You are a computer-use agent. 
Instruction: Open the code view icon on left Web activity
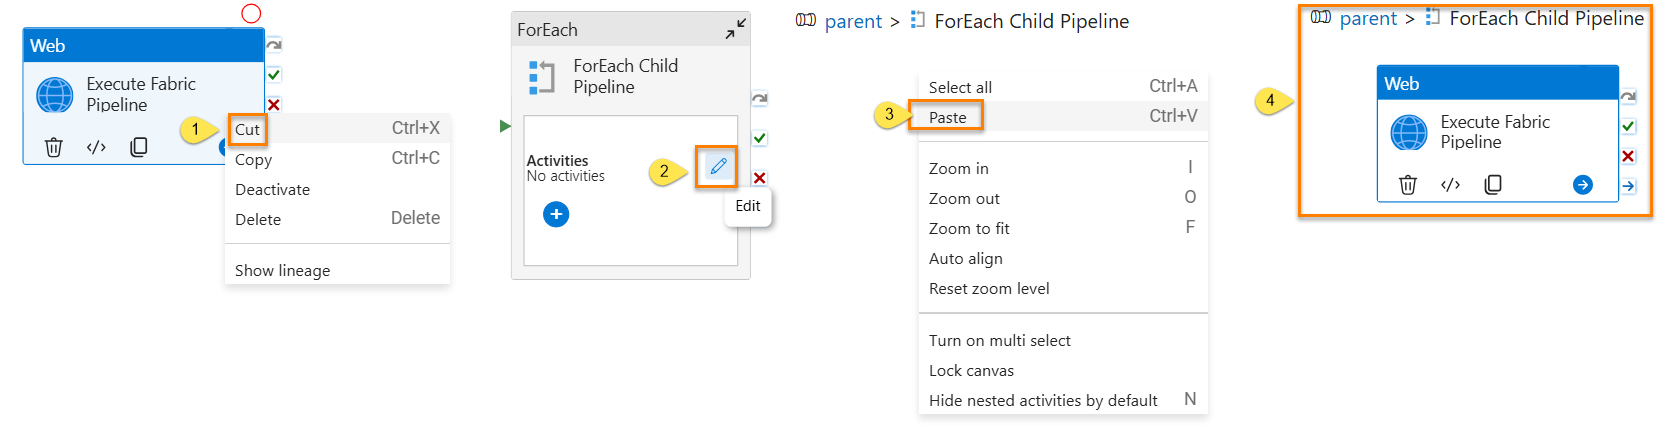pyautogui.click(x=96, y=147)
